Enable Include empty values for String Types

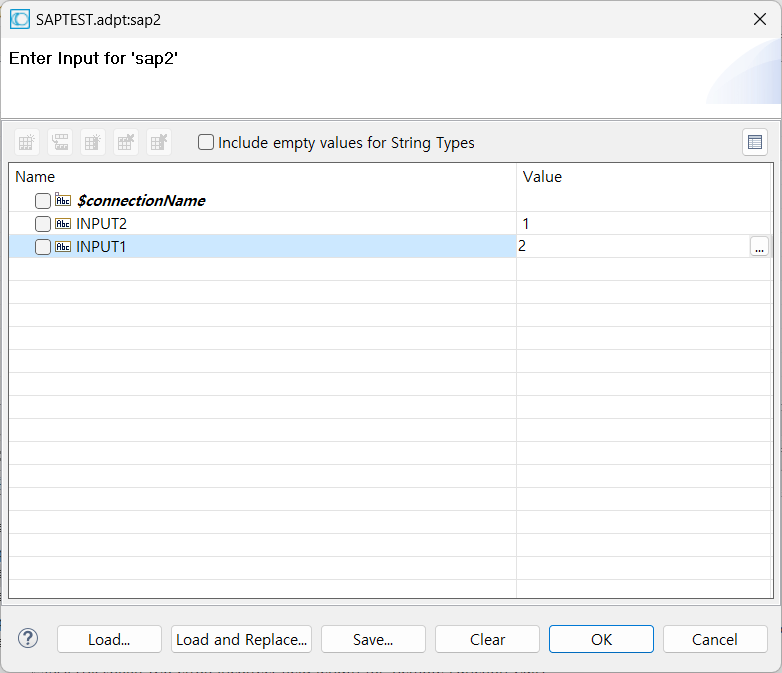(206, 142)
